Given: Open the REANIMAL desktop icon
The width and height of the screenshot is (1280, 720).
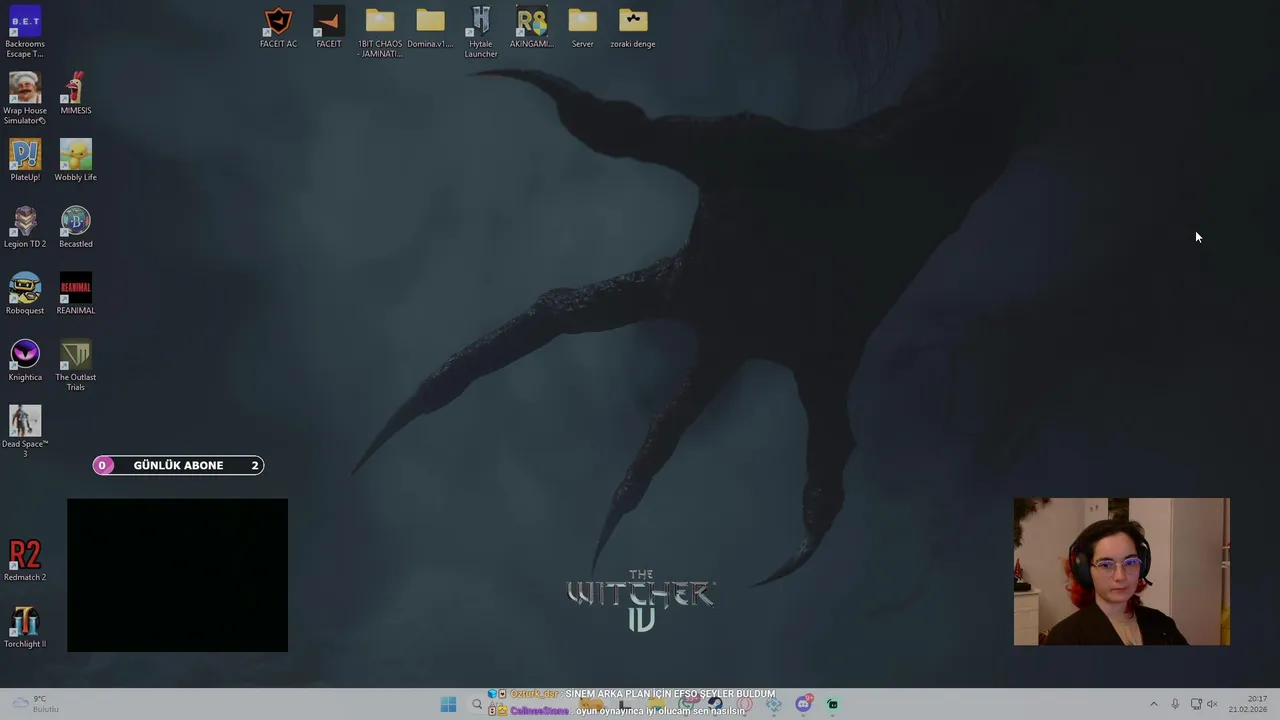Looking at the screenshot, I should [75, 293].
